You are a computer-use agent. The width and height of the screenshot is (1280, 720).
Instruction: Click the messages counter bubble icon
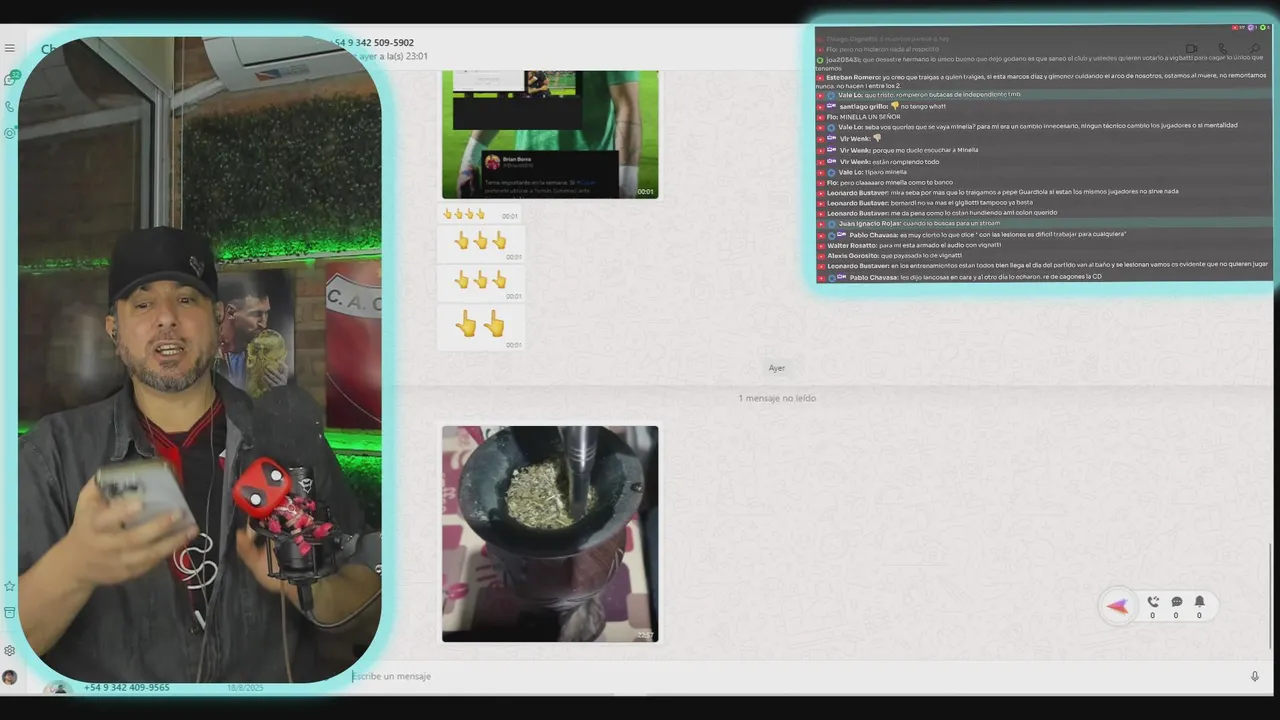(x=1176, y=602)
